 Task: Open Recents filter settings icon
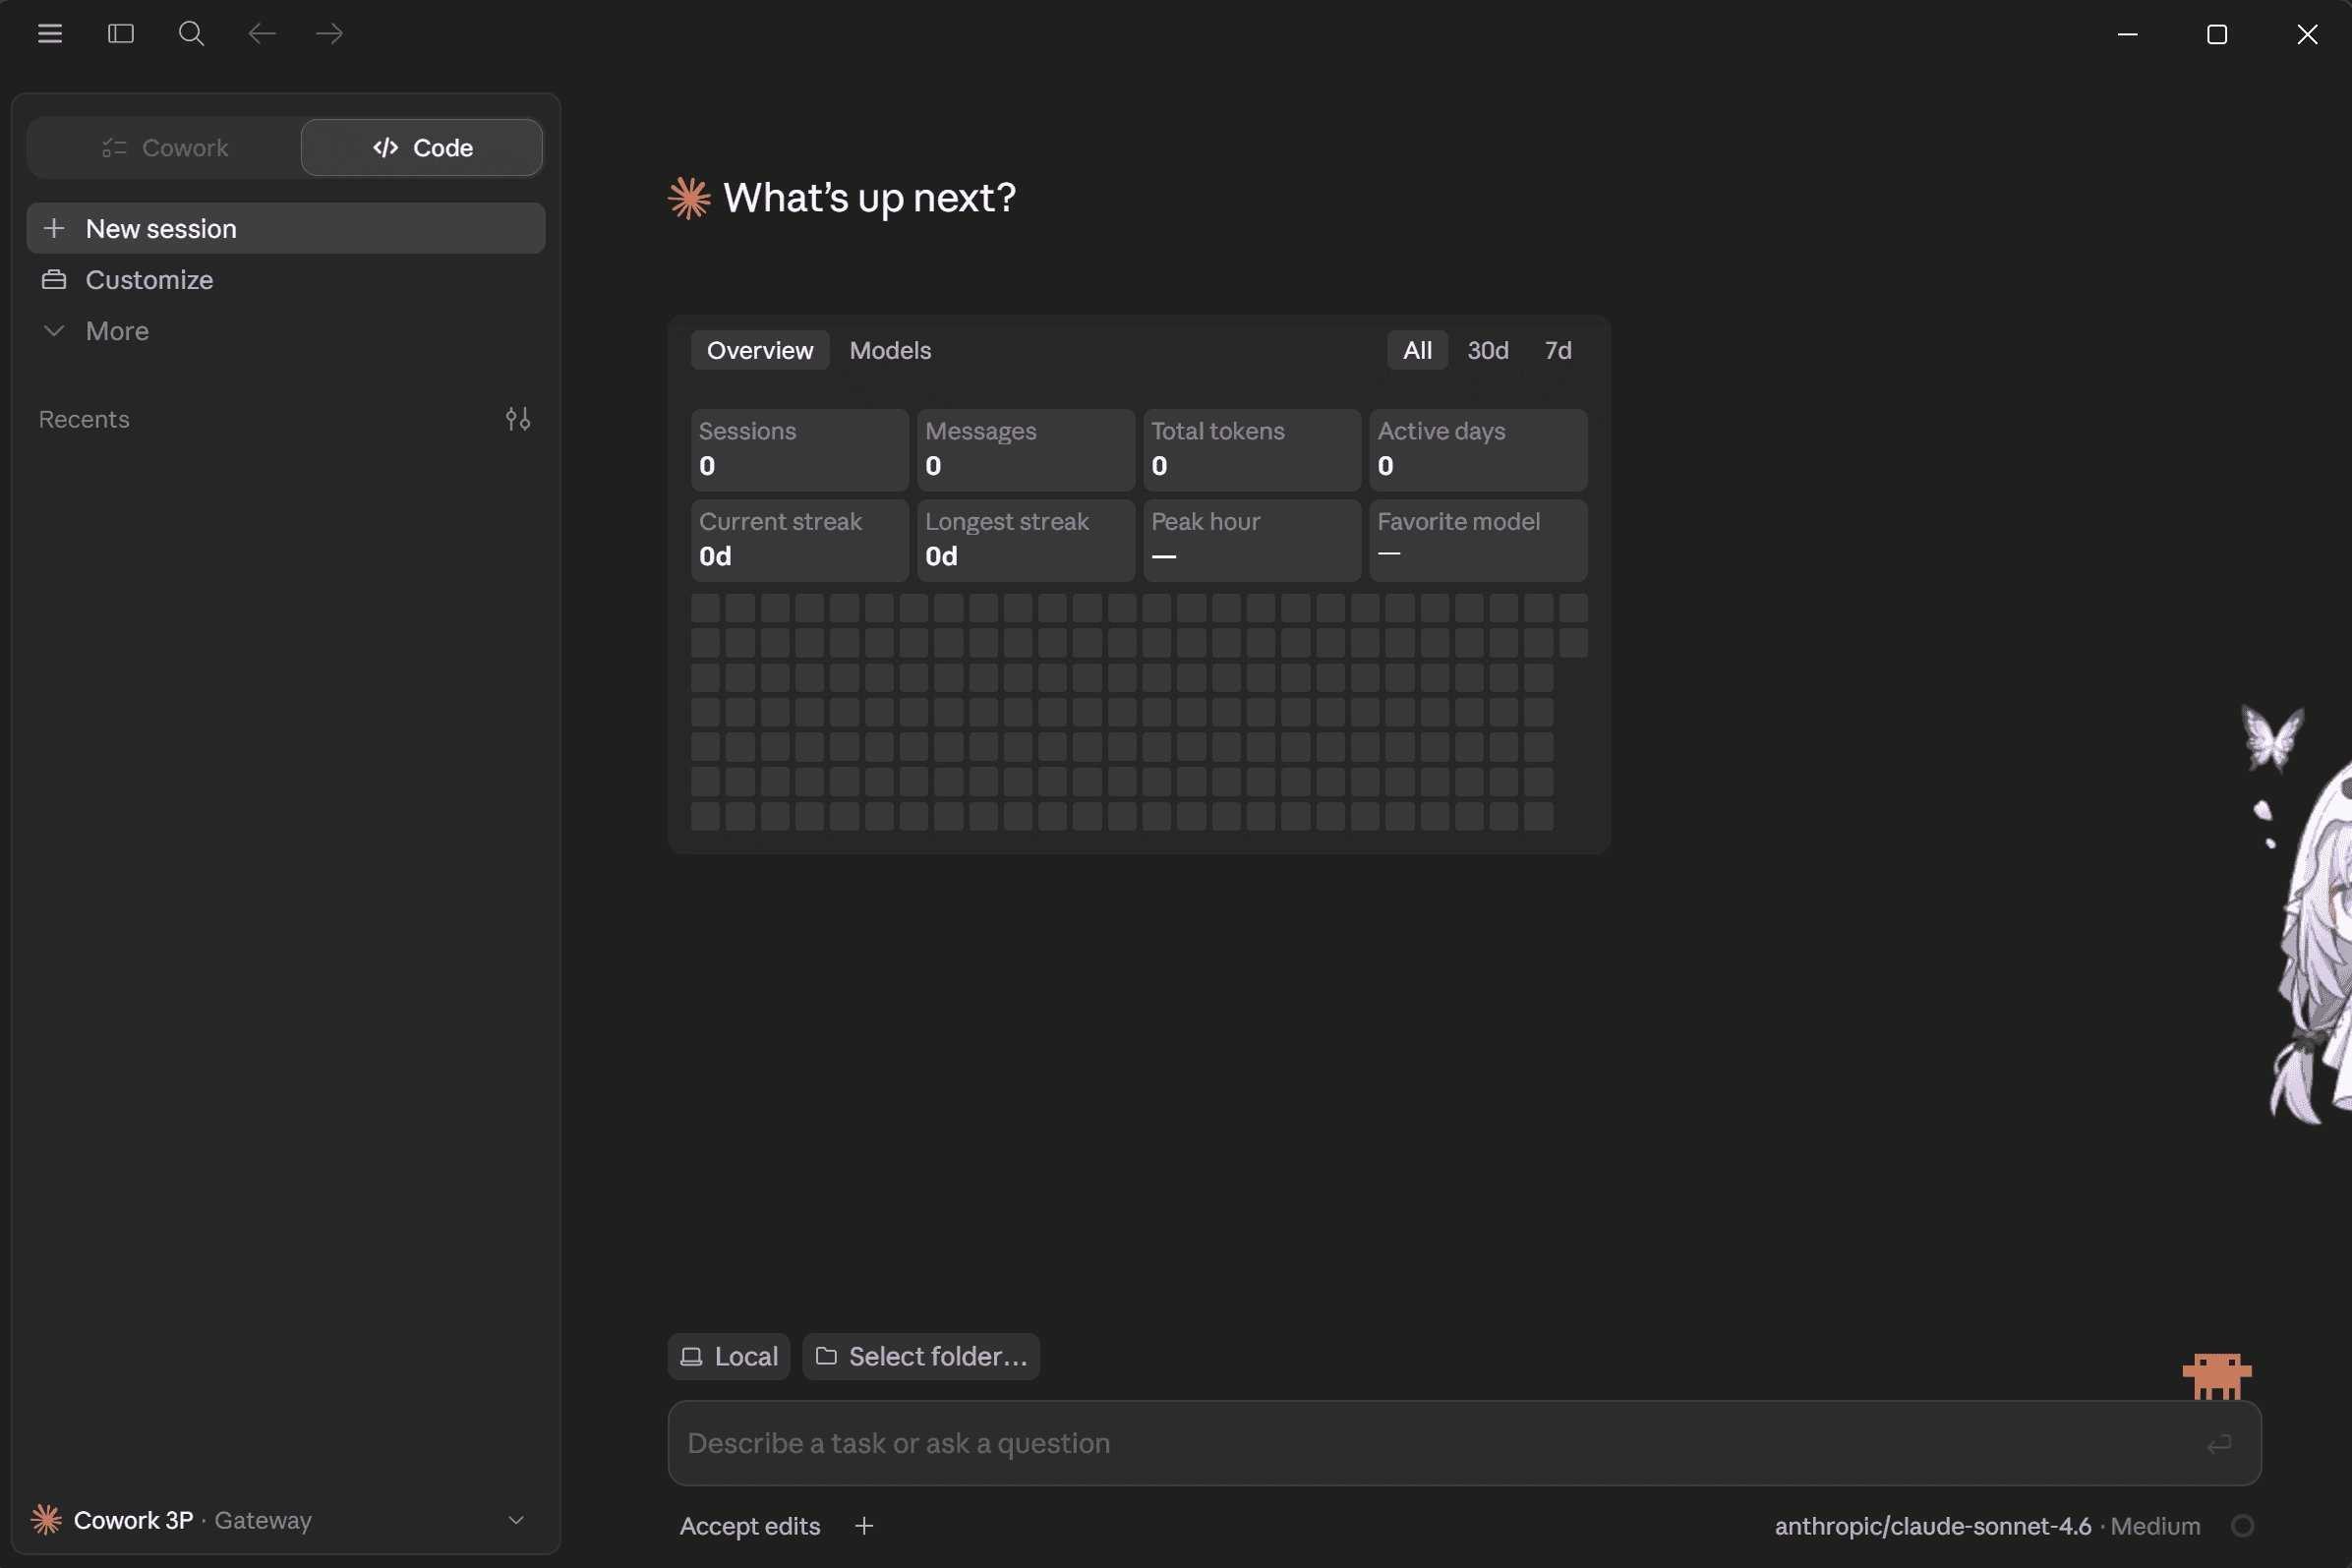pos(518,419)
